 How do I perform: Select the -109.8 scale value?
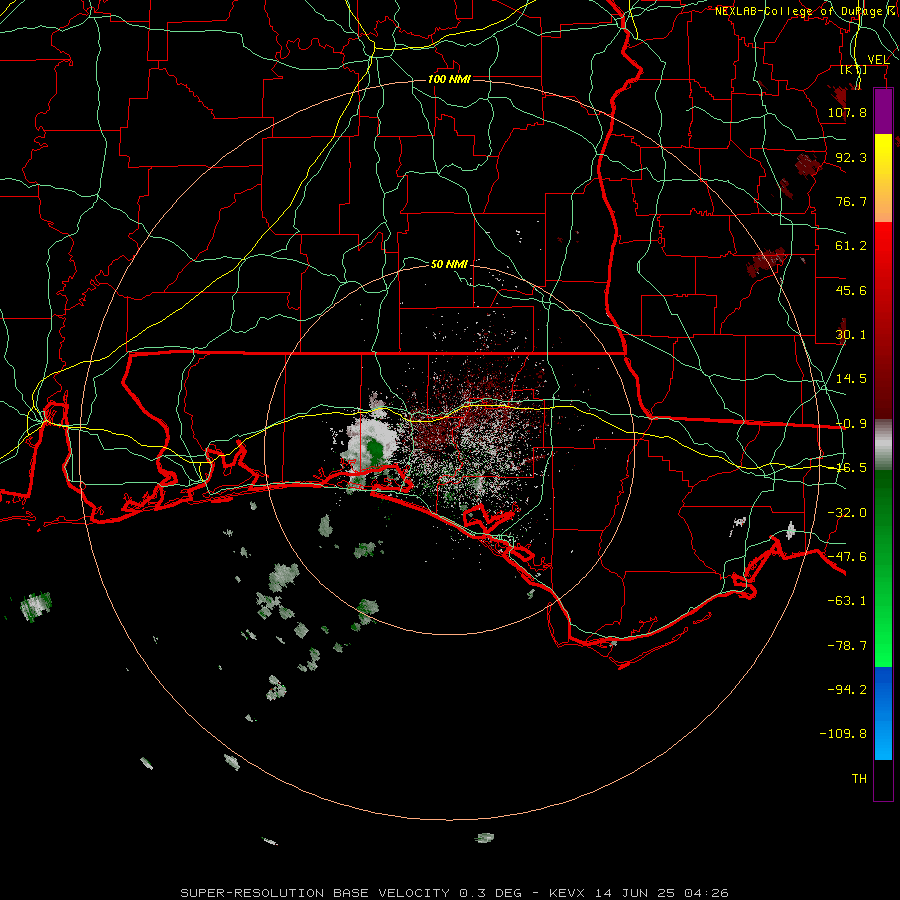point(844,734)
